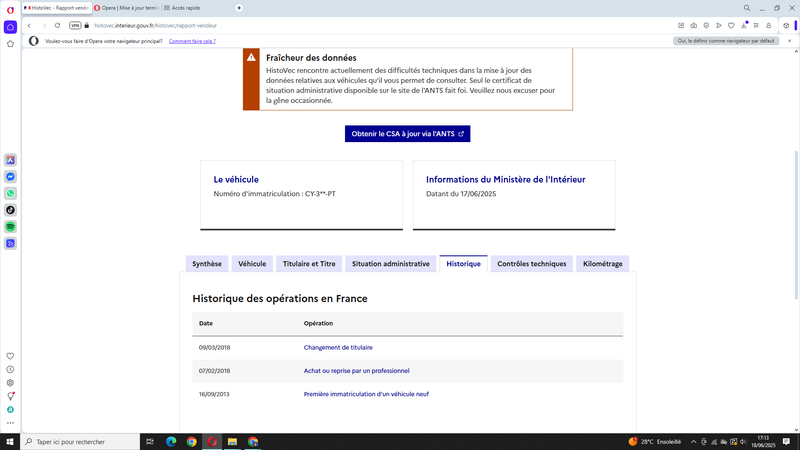Screen dimensions: 800x450
Task: Open the Kilométrage tab
Action: [603, 264]
